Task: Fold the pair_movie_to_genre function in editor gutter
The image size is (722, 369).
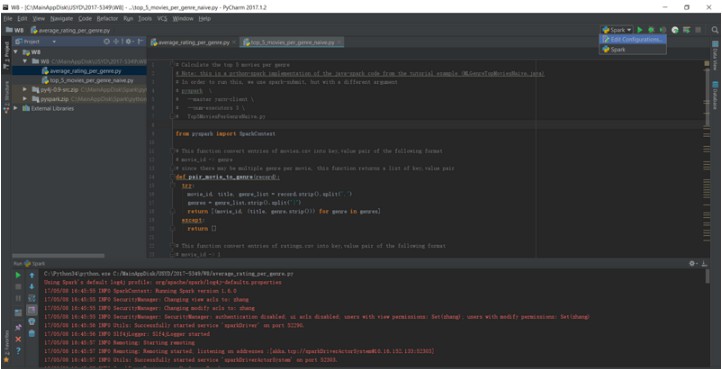Action: 172,177
